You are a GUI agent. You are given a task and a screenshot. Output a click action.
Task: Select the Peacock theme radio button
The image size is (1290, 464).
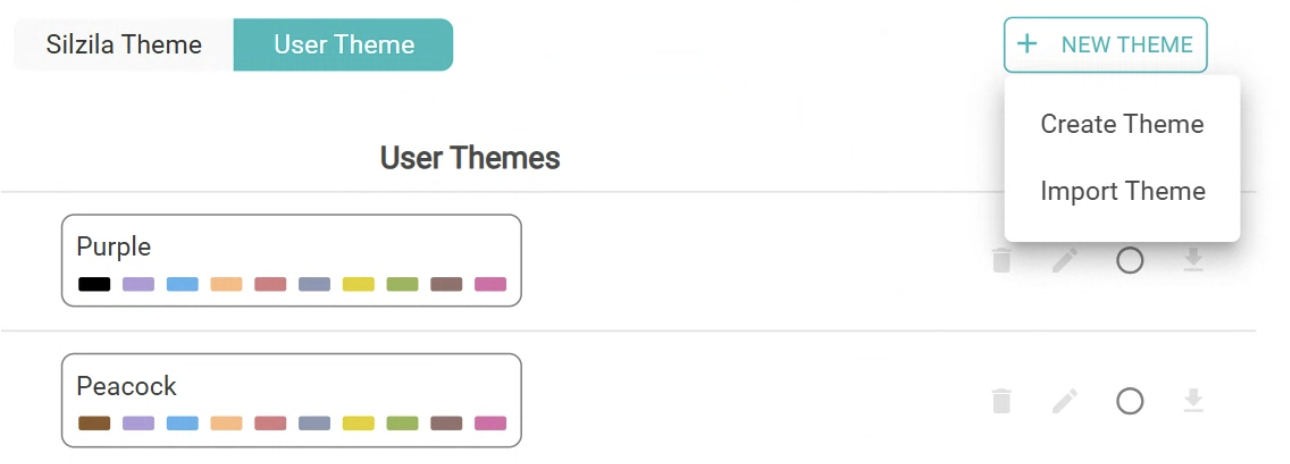[x=1129, y=401]
